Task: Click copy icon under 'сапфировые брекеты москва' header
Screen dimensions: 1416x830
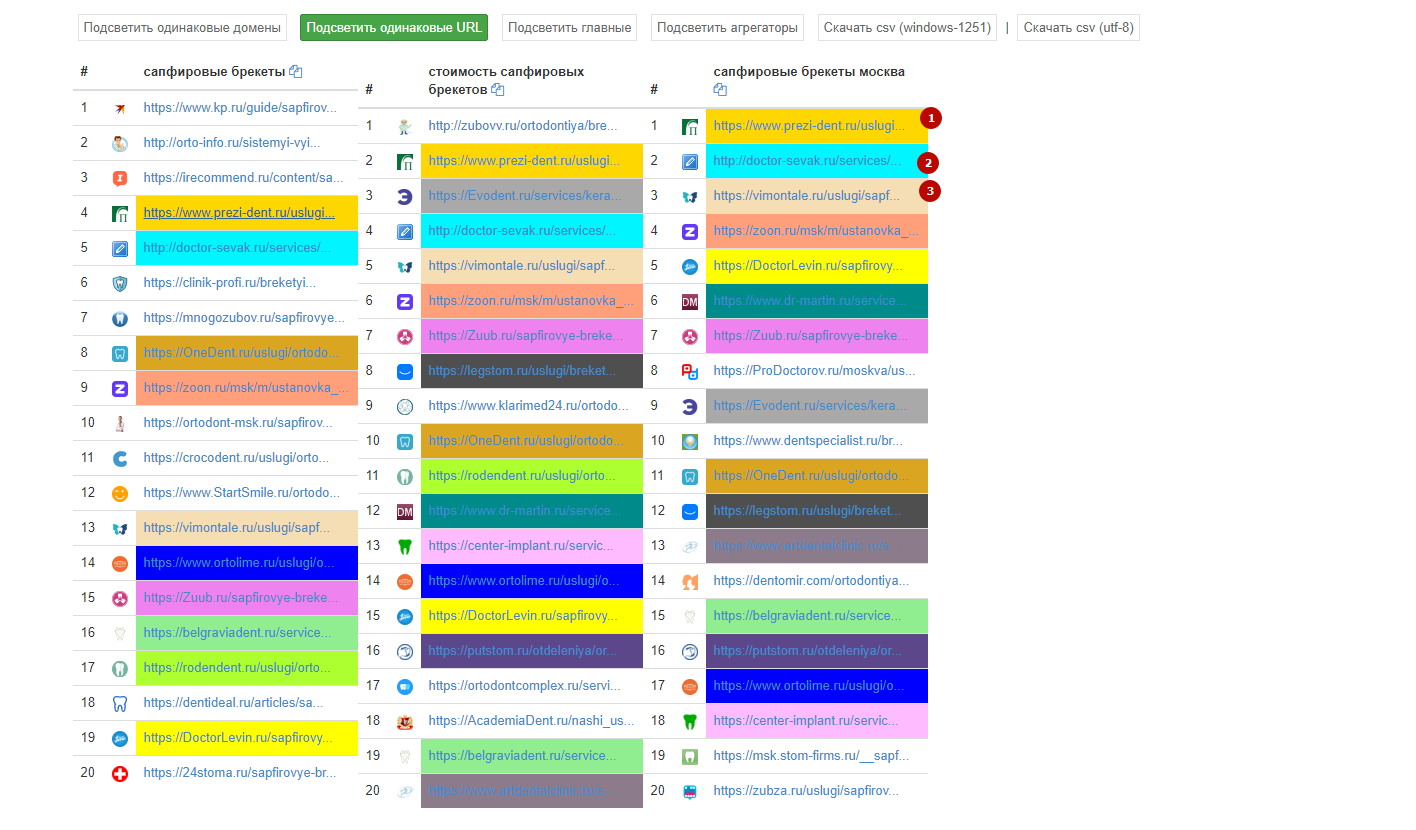Action: pyautogui.click(x=720, y=90)
